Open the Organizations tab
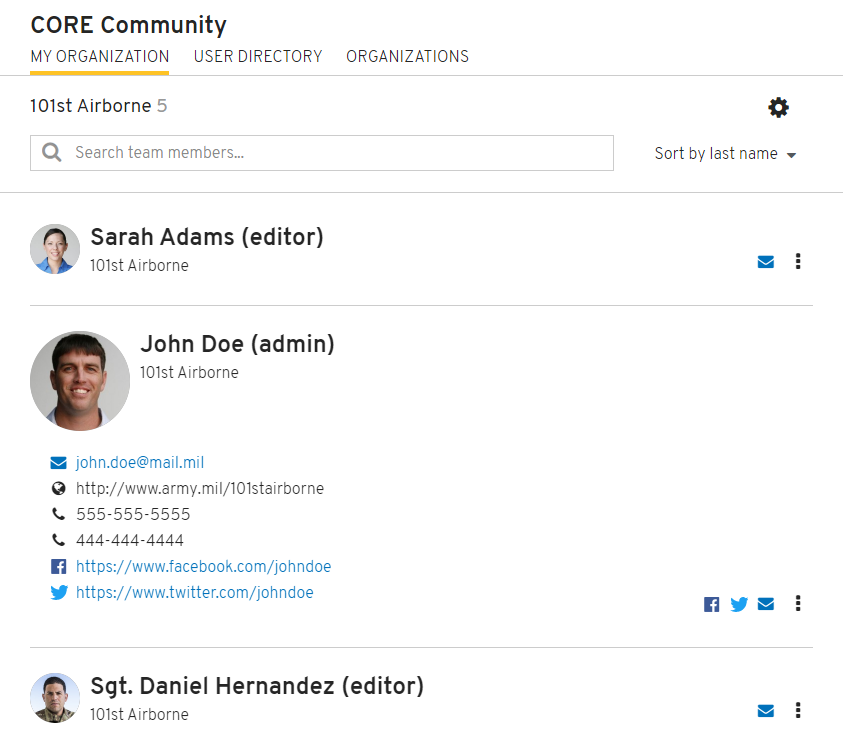Image resolution: width=843 pixels, height=754 pixels. (407, 56)
